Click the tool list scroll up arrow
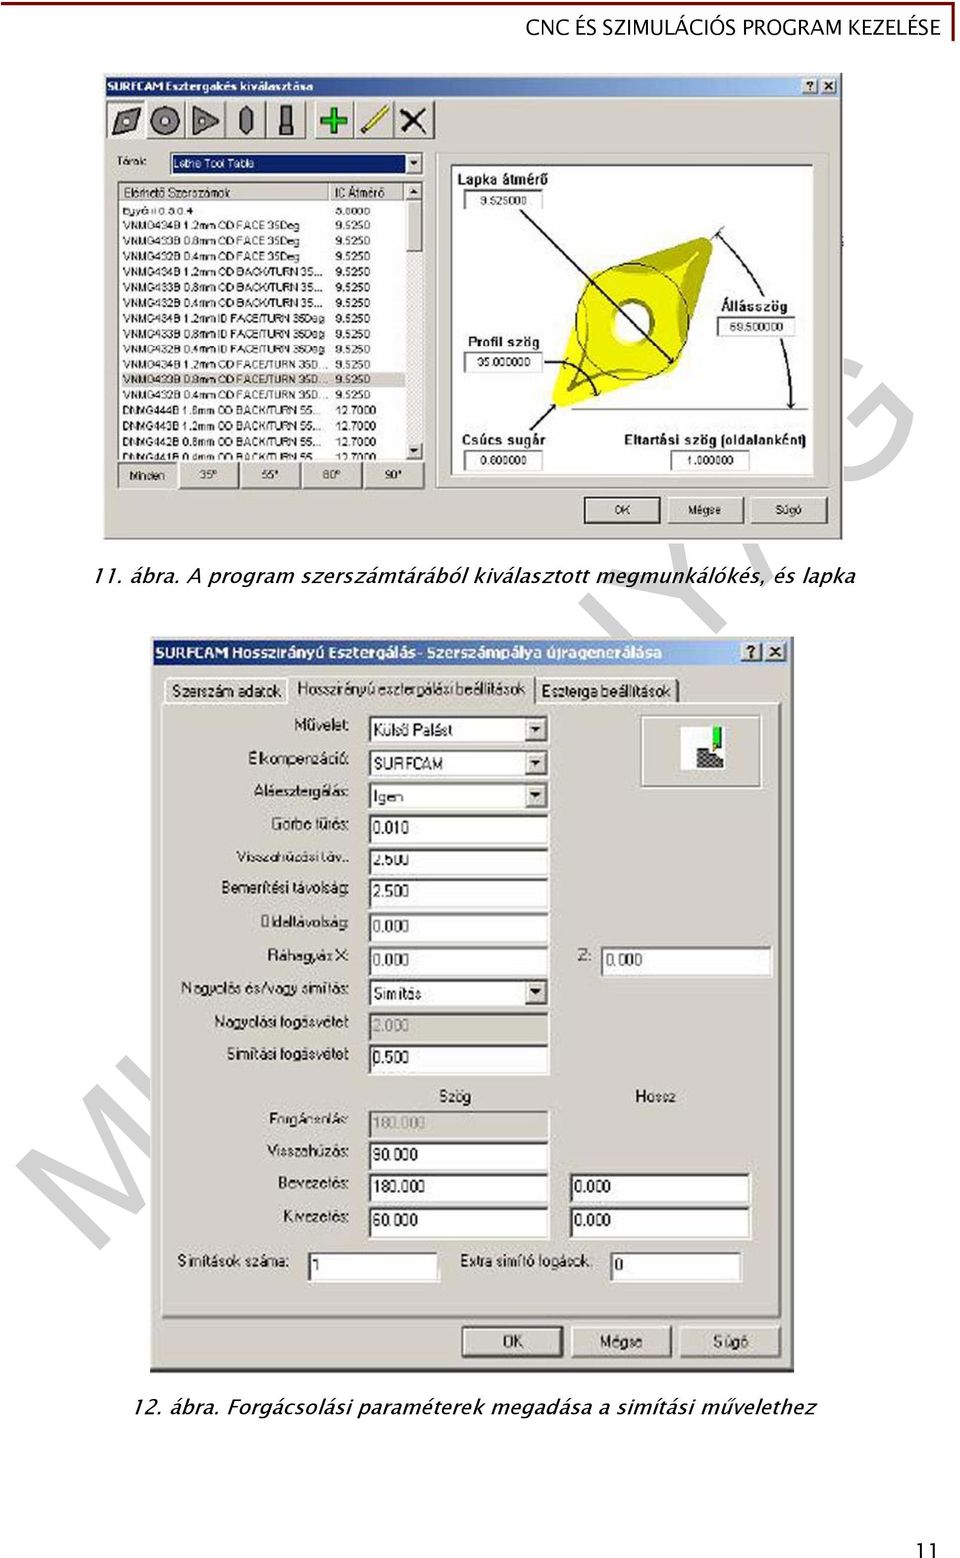Screen dimensions: 960x1558 click(414, 192)
